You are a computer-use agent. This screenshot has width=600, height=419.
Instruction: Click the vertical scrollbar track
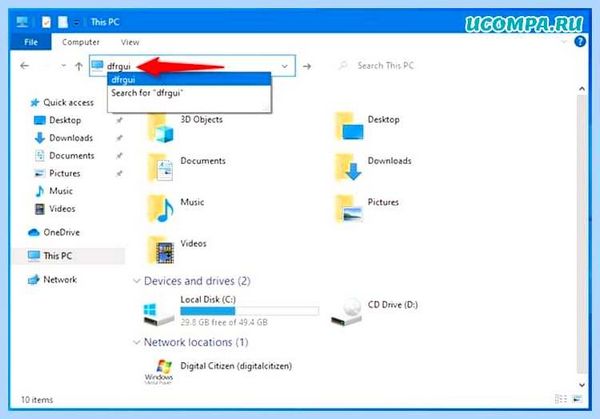(582, 234)
